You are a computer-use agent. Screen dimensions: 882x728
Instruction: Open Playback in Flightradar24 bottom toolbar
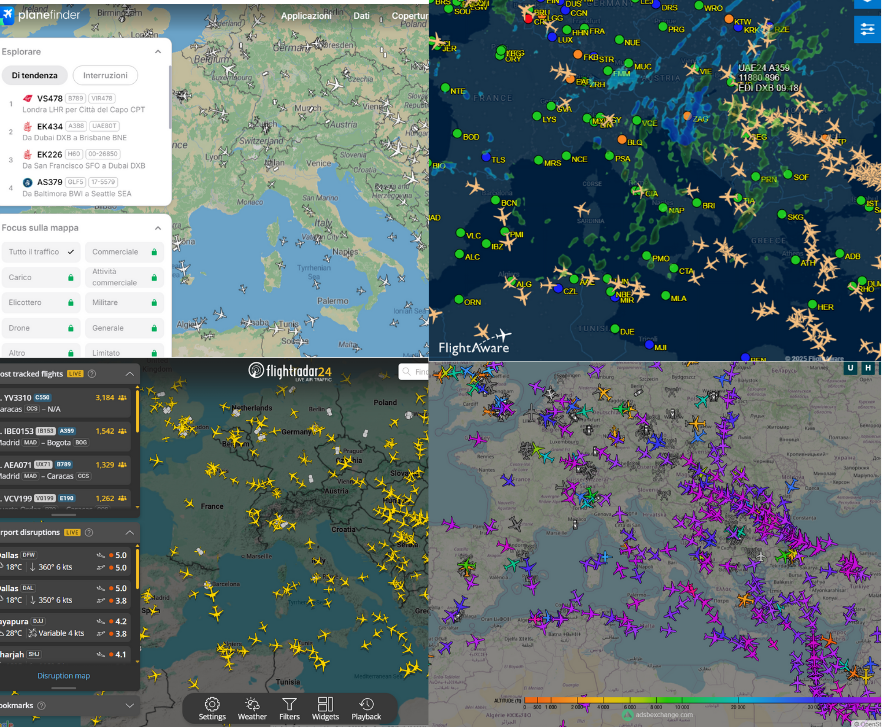366,709
